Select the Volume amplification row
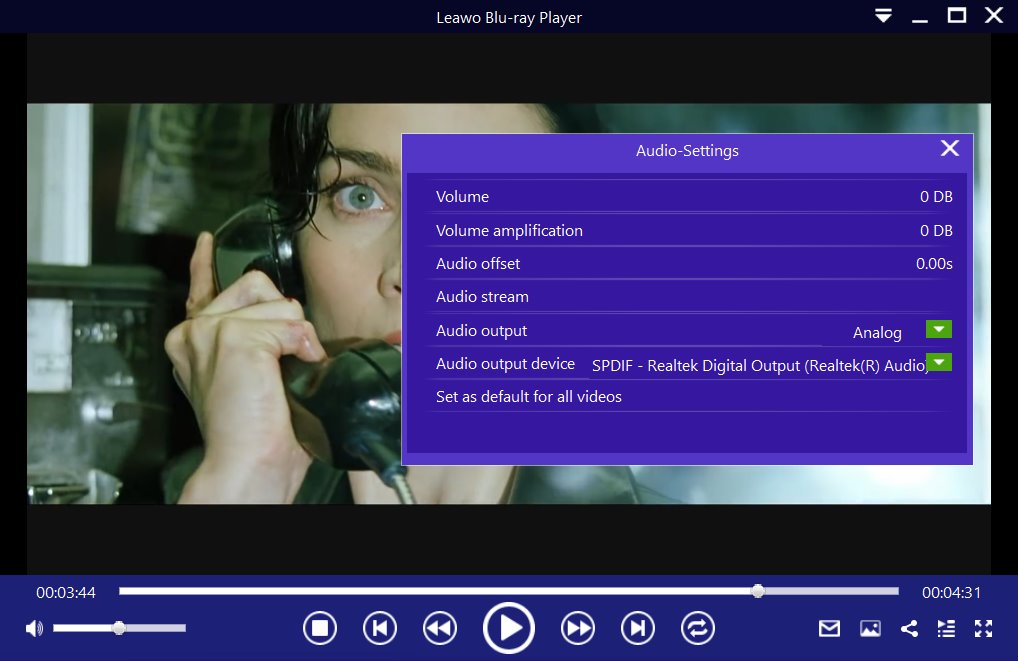Screen dimensions: 1018x661 pos(509,231)
